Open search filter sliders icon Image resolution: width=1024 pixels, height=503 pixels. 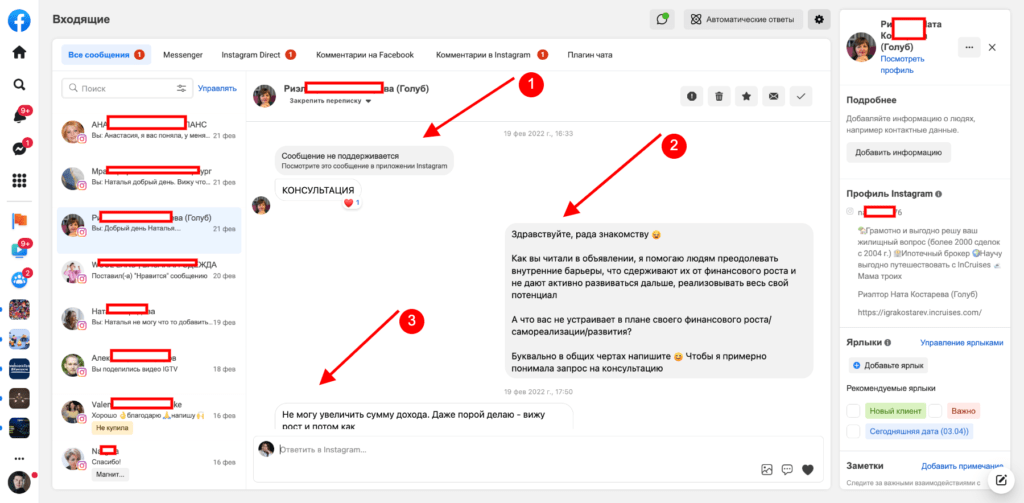click(x=182, y=88)
